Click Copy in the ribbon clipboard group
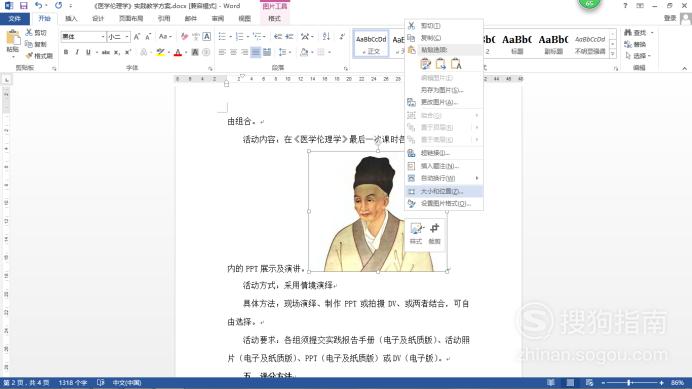This screenshot has height=389, width=692. coord(36,44)
